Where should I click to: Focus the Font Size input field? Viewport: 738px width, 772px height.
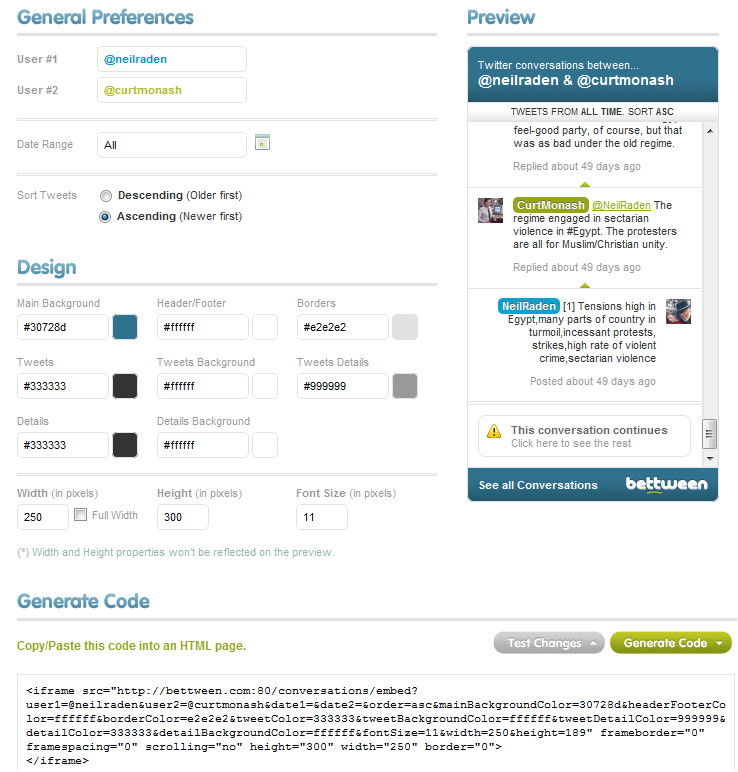click(321, 517)
